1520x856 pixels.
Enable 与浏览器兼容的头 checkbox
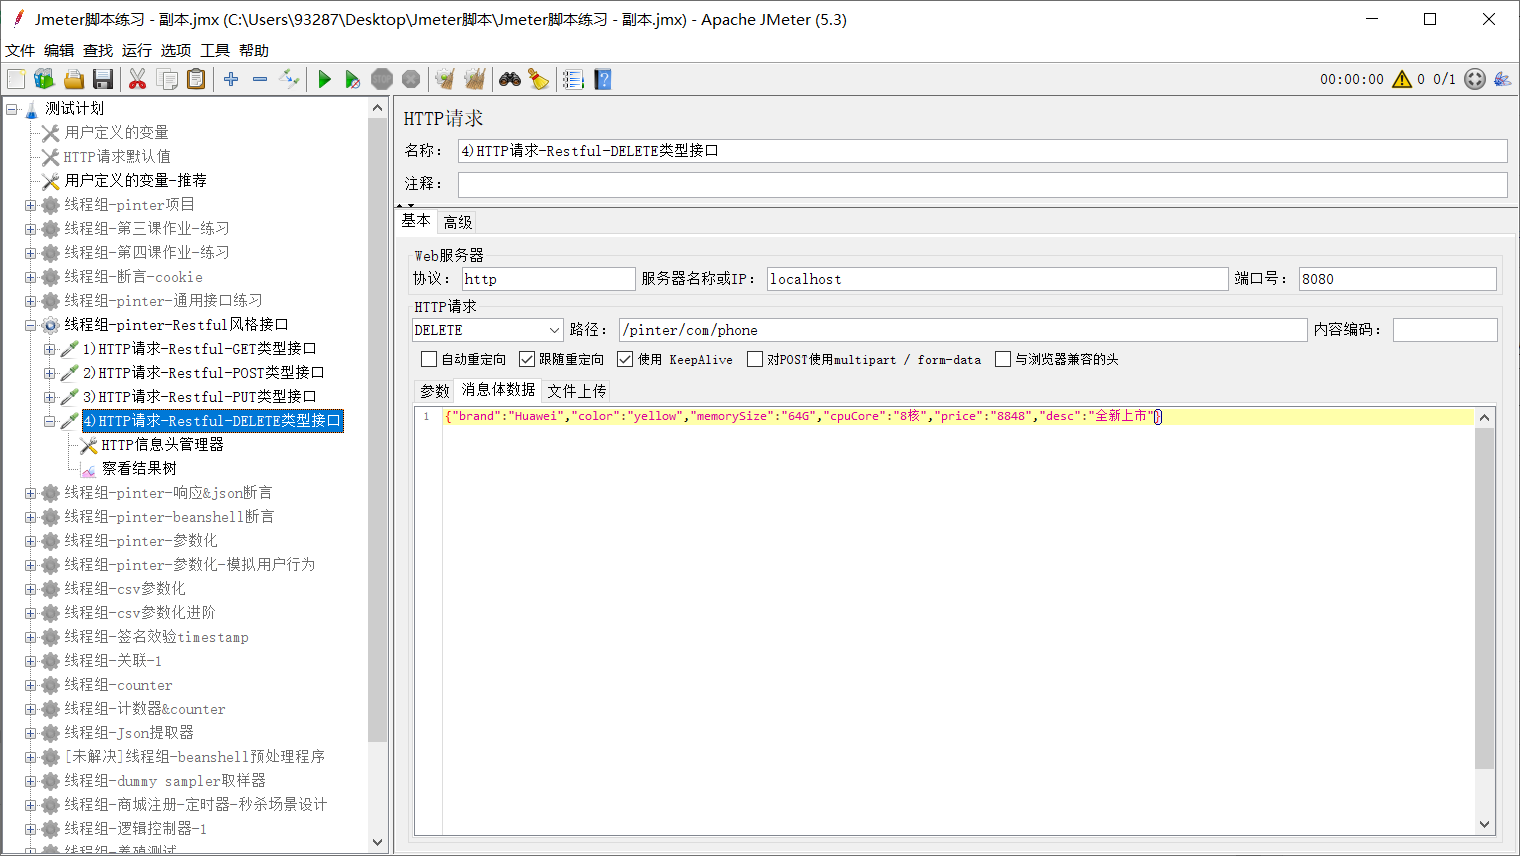[1003, 359]
